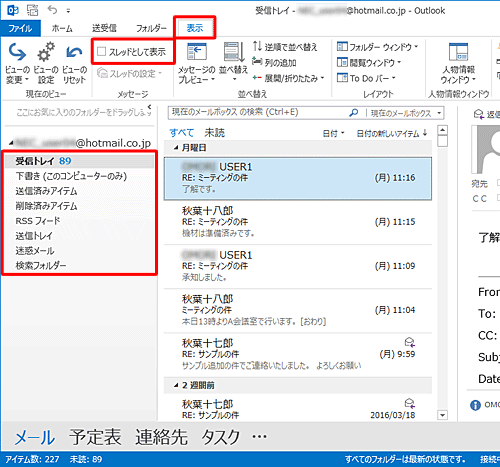This screenshot has width=500, height=467.
Task: Open To Do バー dropdown
Action: pyautogui.click(x=366, y=78)
